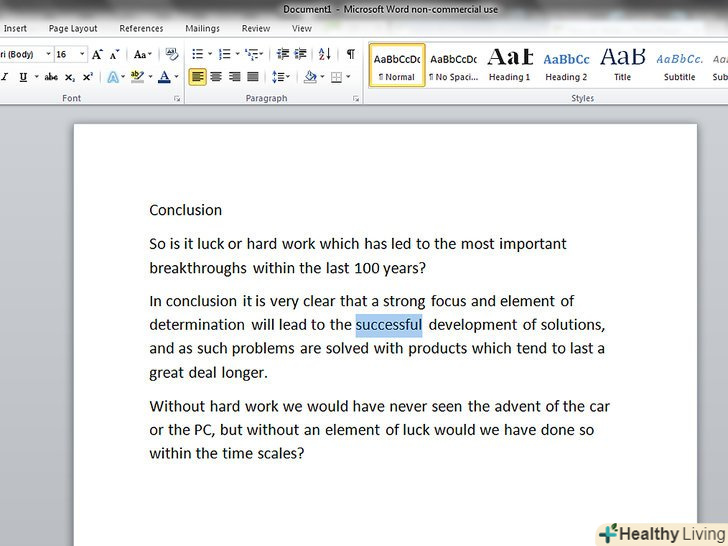This screenshot has height=546, width=728.
Task: Toggle Justify alignment
Action: (253, 77)
